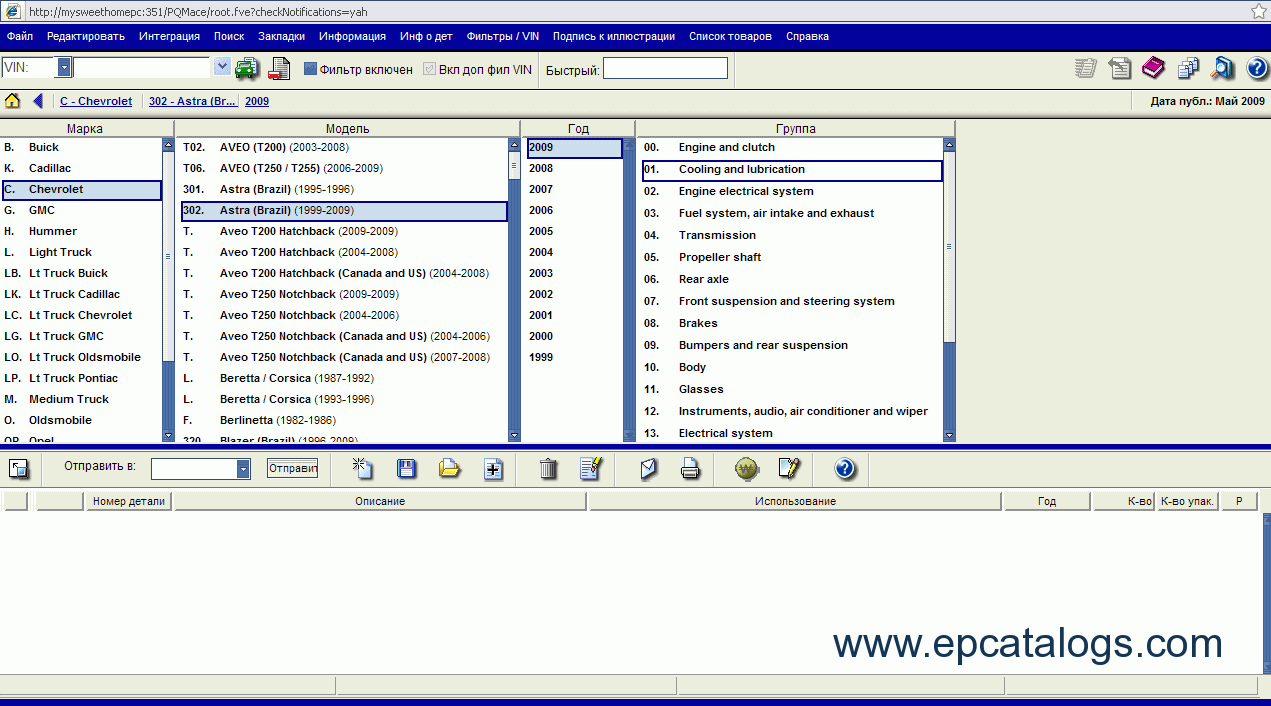Open the VIN history dropdown arrow beside car icon
The image size is (1271, 706).
coord(222,67)
